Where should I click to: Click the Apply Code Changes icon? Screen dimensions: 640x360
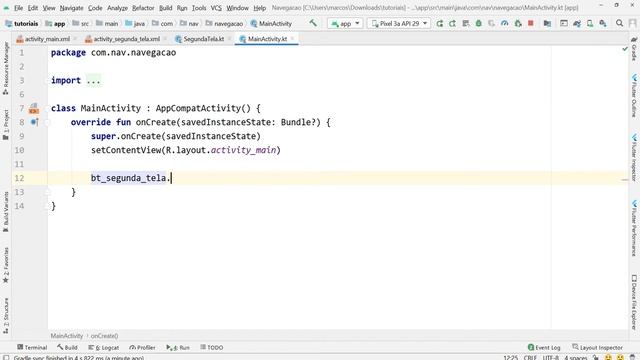click(x=466, y=24)
